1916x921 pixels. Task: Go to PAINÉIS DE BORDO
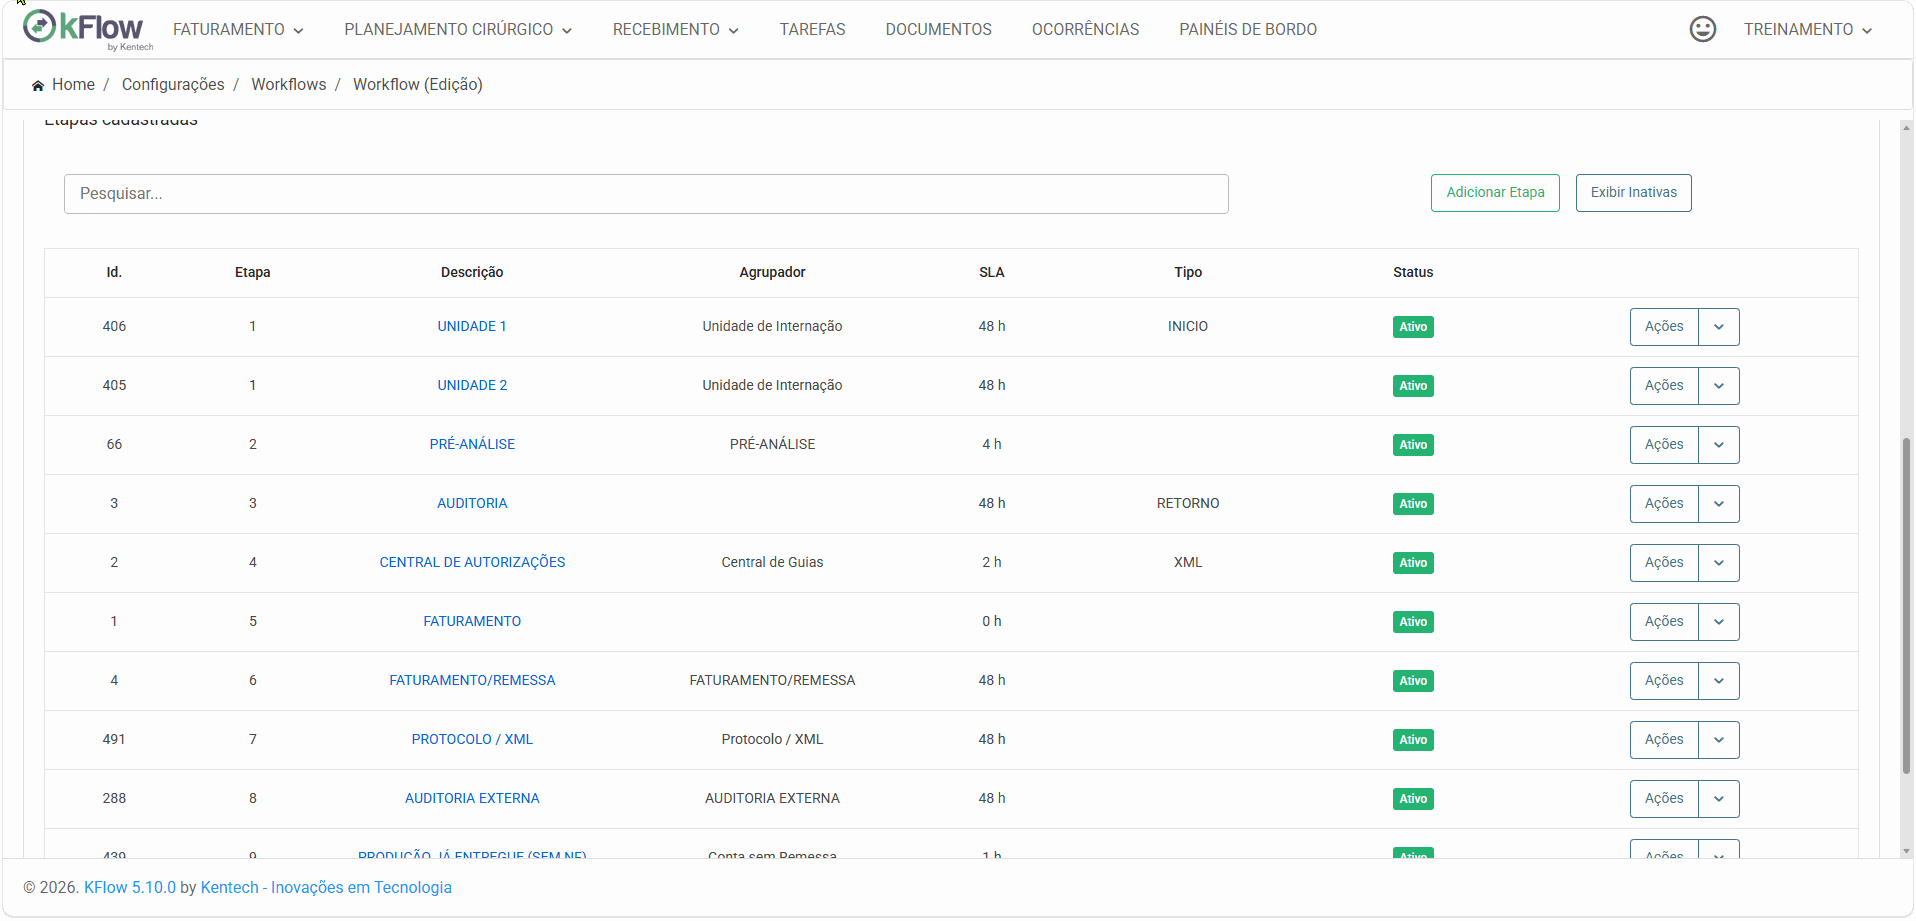coord(1247,30)
